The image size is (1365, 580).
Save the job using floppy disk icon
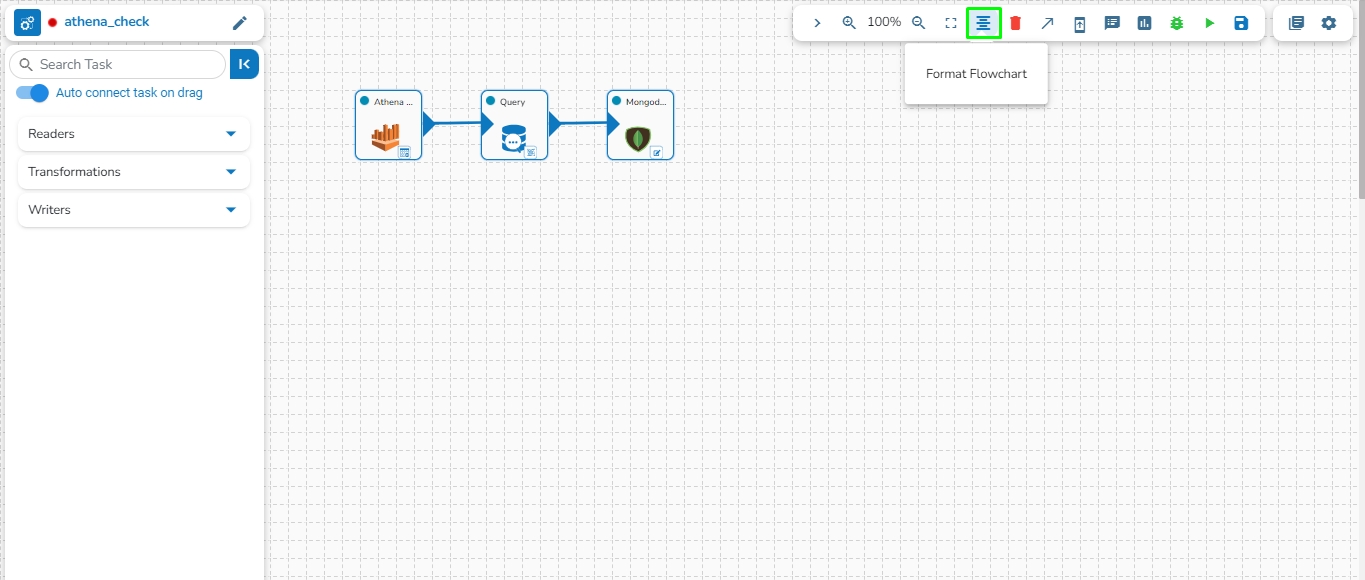click(1241, 23)
